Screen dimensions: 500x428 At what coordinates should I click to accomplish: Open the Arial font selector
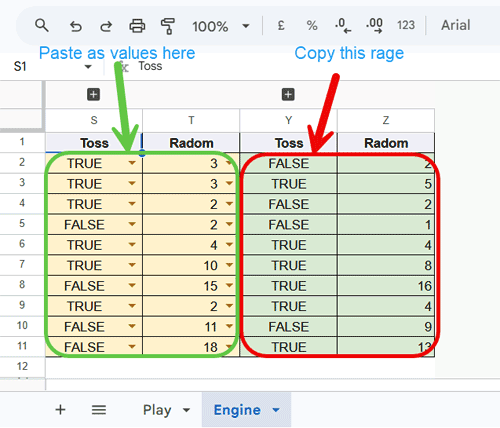click(456, 25)
